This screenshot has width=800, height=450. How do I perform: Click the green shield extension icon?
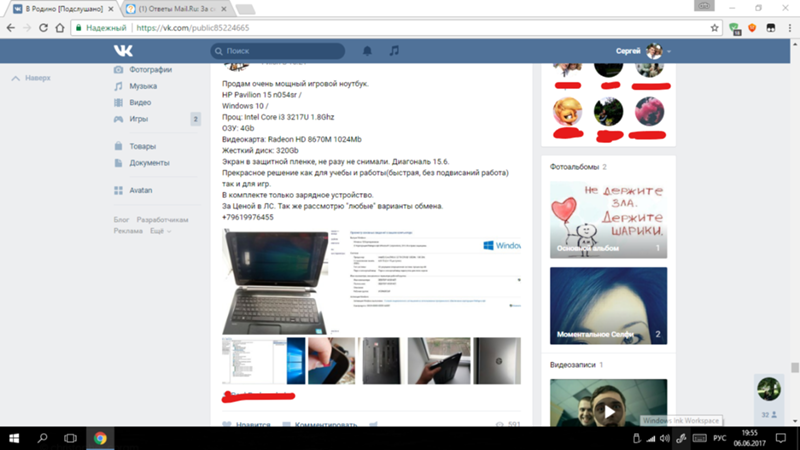(x=735, y=29)
